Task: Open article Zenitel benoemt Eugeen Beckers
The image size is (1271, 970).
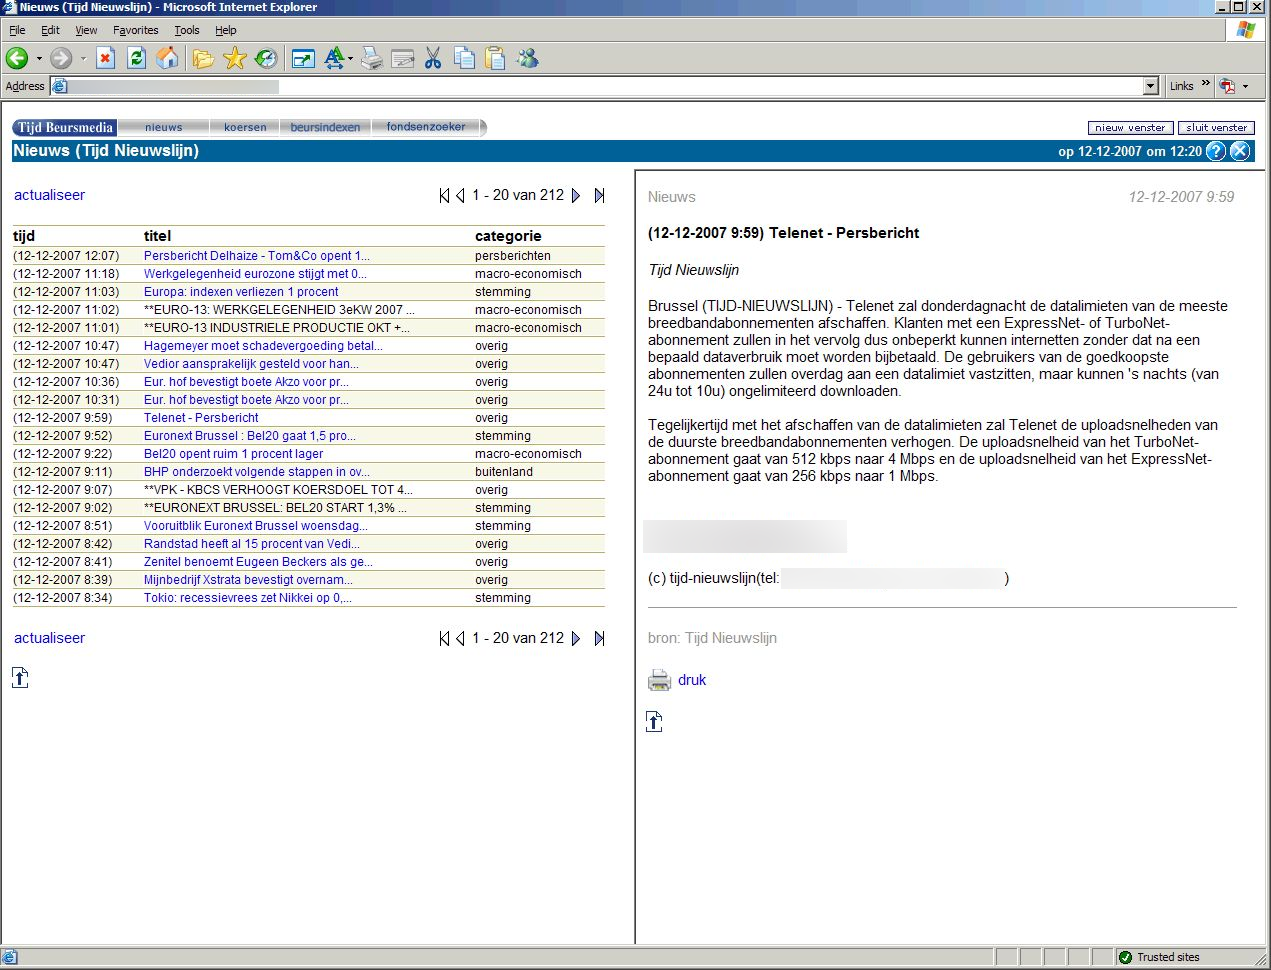Action: (x=258, y=562)
